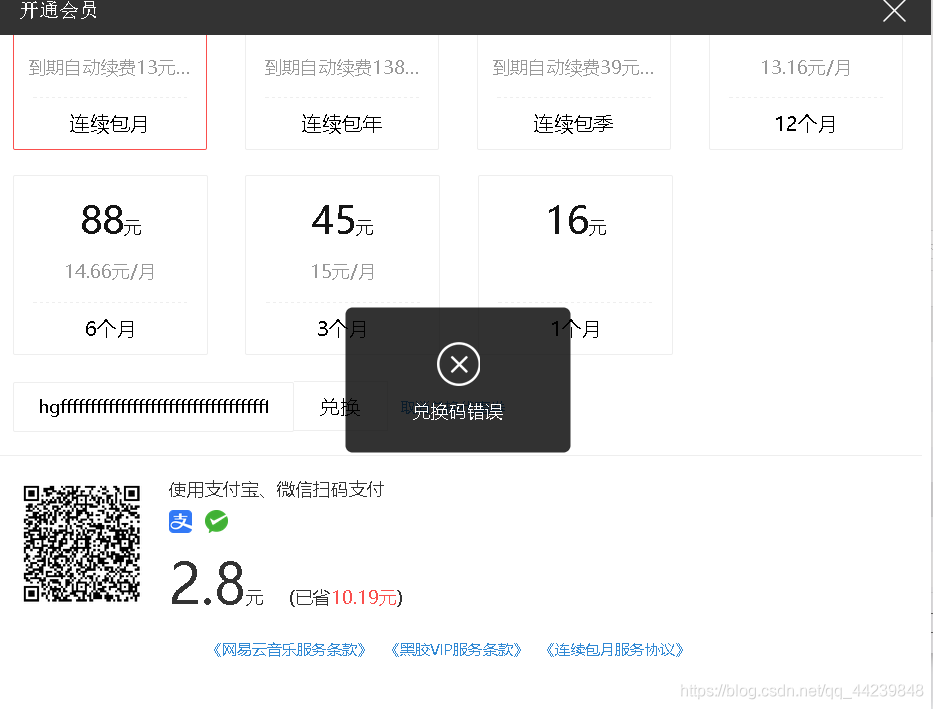
Task: Click the 2.8元 price text
Action: tap(217, 583)
